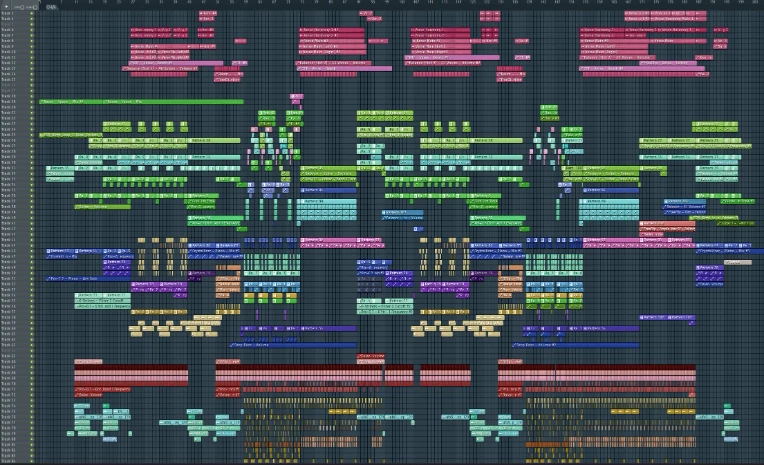Toggle the green mute dot on Track 9
Image resolution: width=764 pixels, height=465 pixels.
coord(32,46)
